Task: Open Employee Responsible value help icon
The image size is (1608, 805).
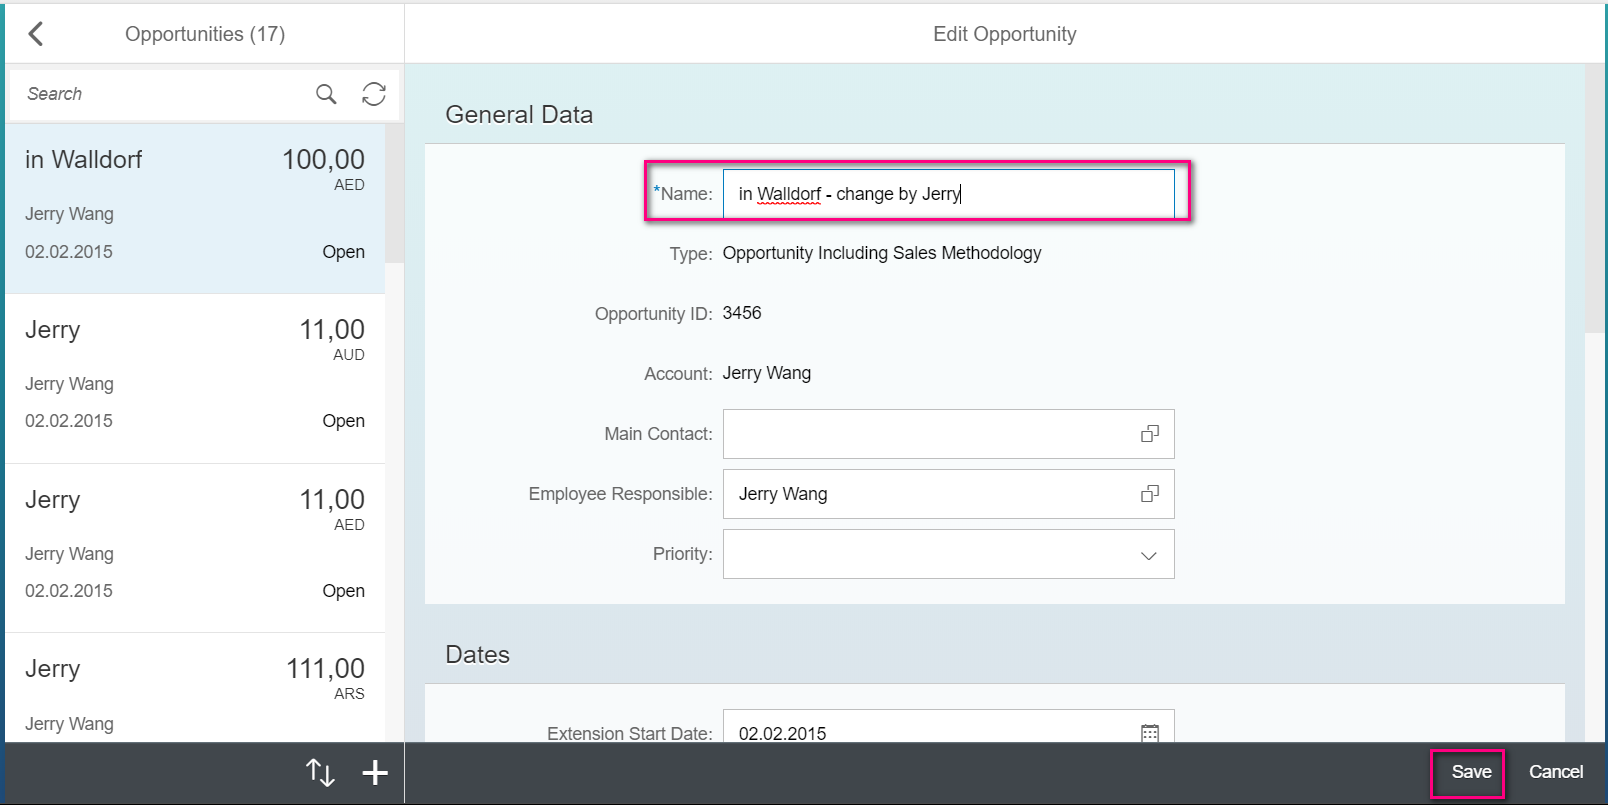Action: (1150, 494)
